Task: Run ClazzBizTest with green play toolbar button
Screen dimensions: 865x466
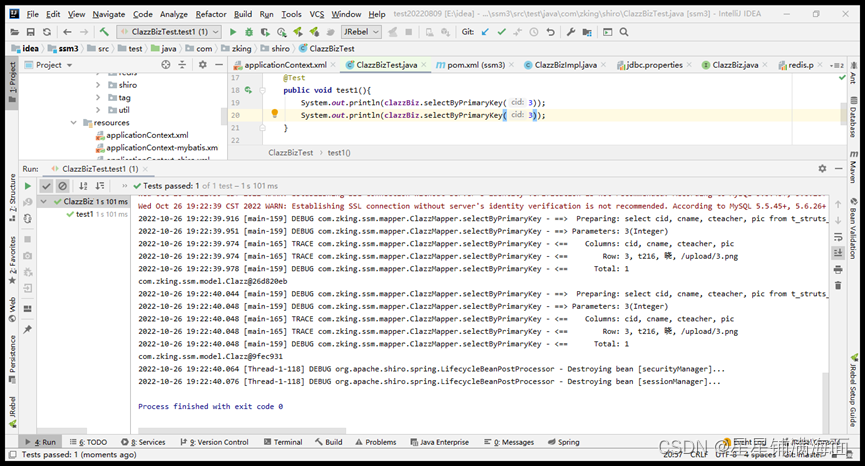Action: coord(233,32)
